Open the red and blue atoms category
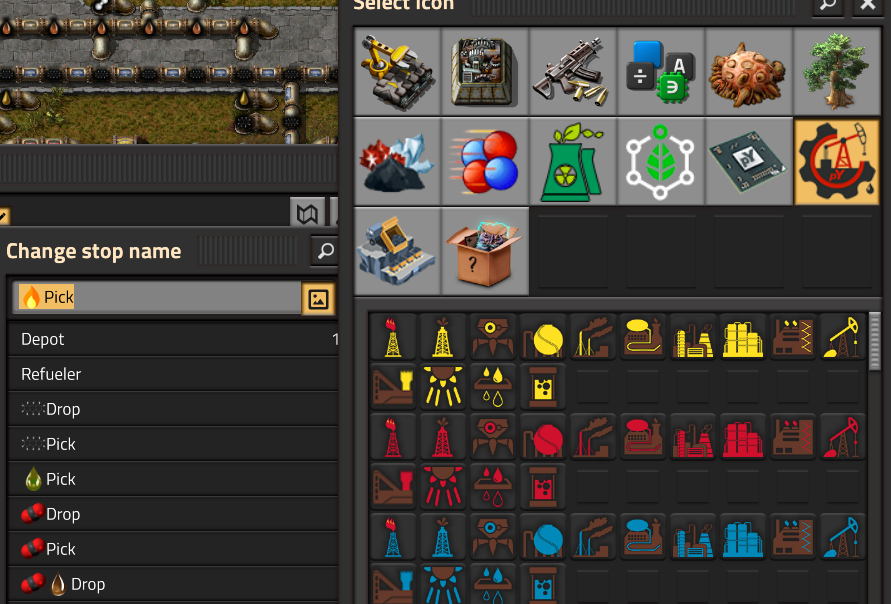Image resolution: width=891 pixels, height=604 pixels. click(x=485, y=161)
